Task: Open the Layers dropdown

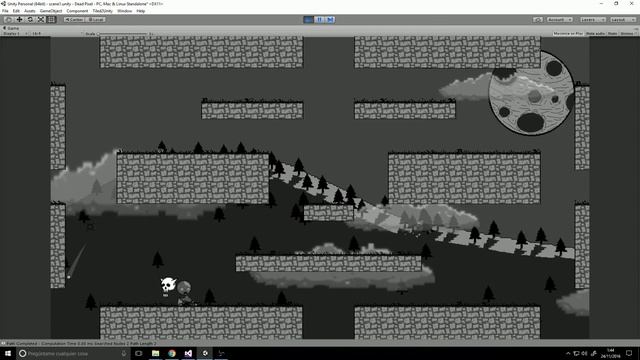Action: (x=592, y=20)
